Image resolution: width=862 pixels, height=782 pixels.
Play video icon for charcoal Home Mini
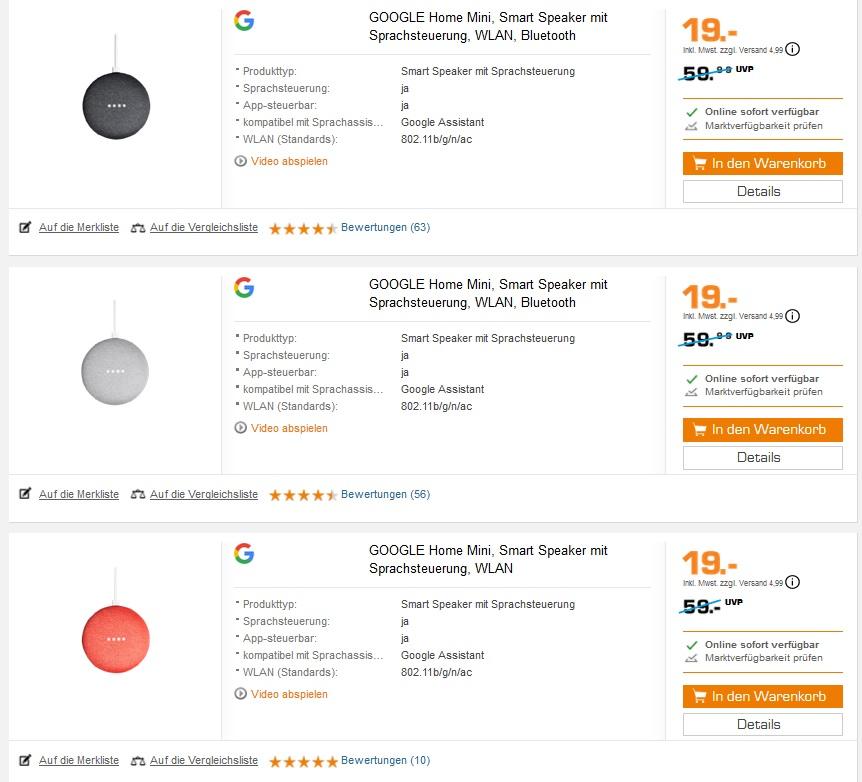point(241,161)
